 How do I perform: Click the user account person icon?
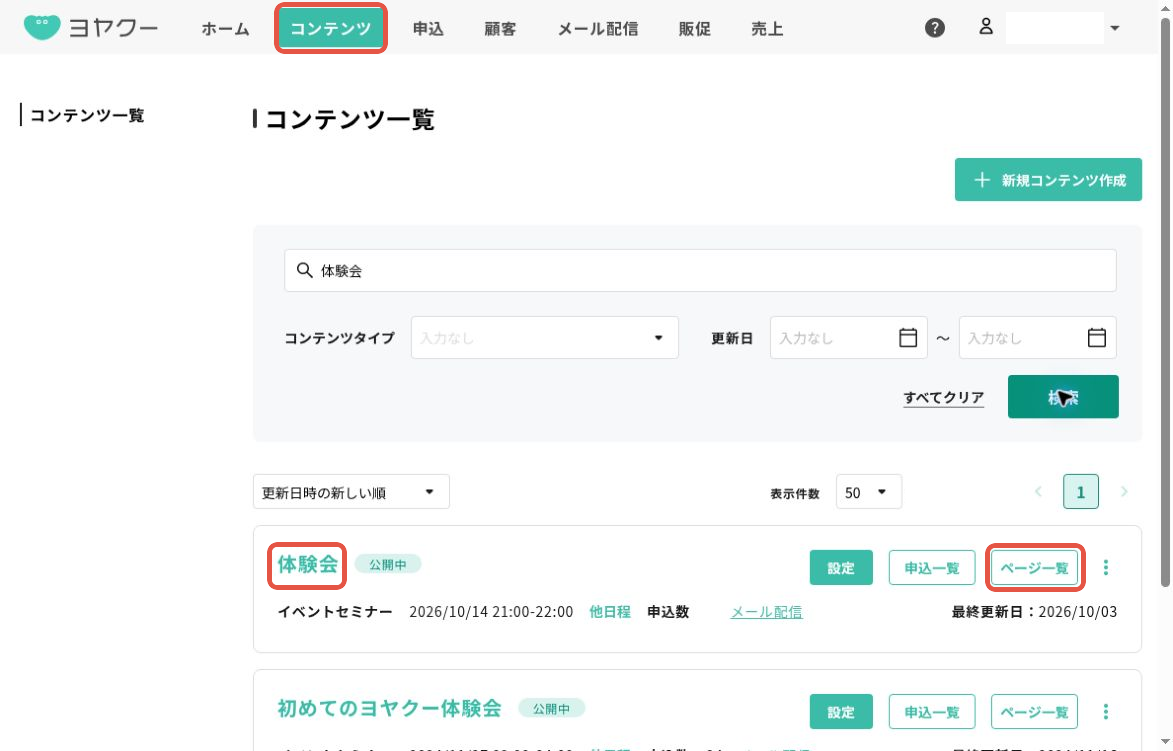986,27
